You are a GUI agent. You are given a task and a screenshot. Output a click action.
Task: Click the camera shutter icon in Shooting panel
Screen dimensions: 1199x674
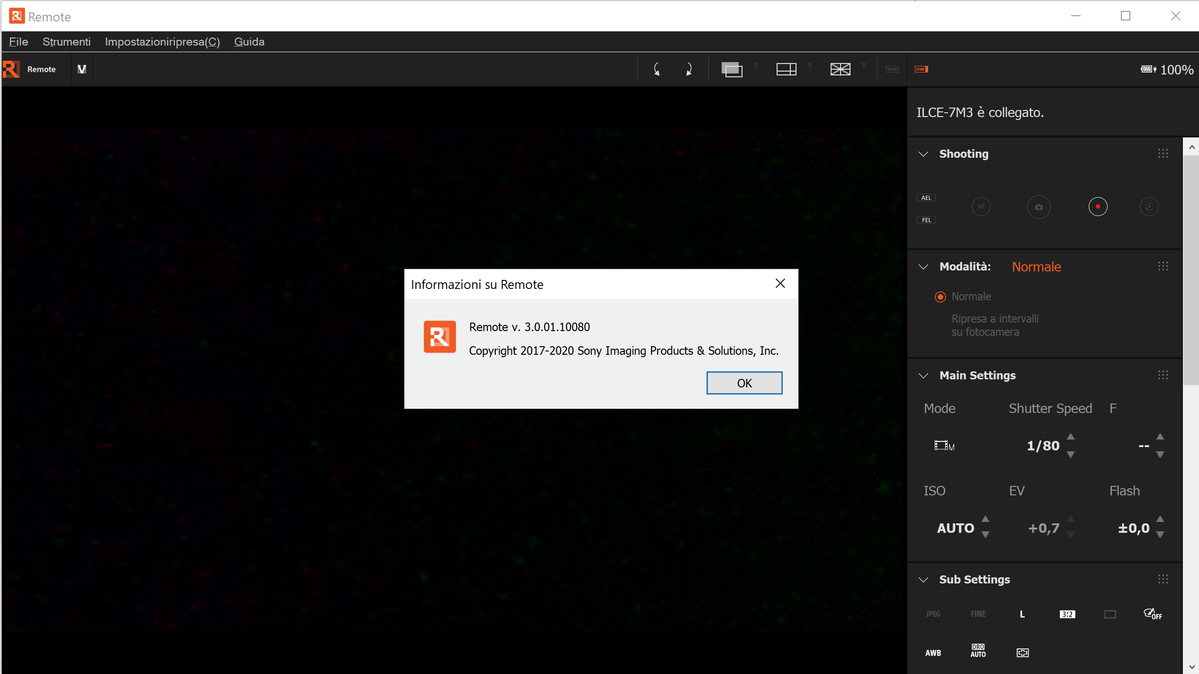tap(1038, 206)
